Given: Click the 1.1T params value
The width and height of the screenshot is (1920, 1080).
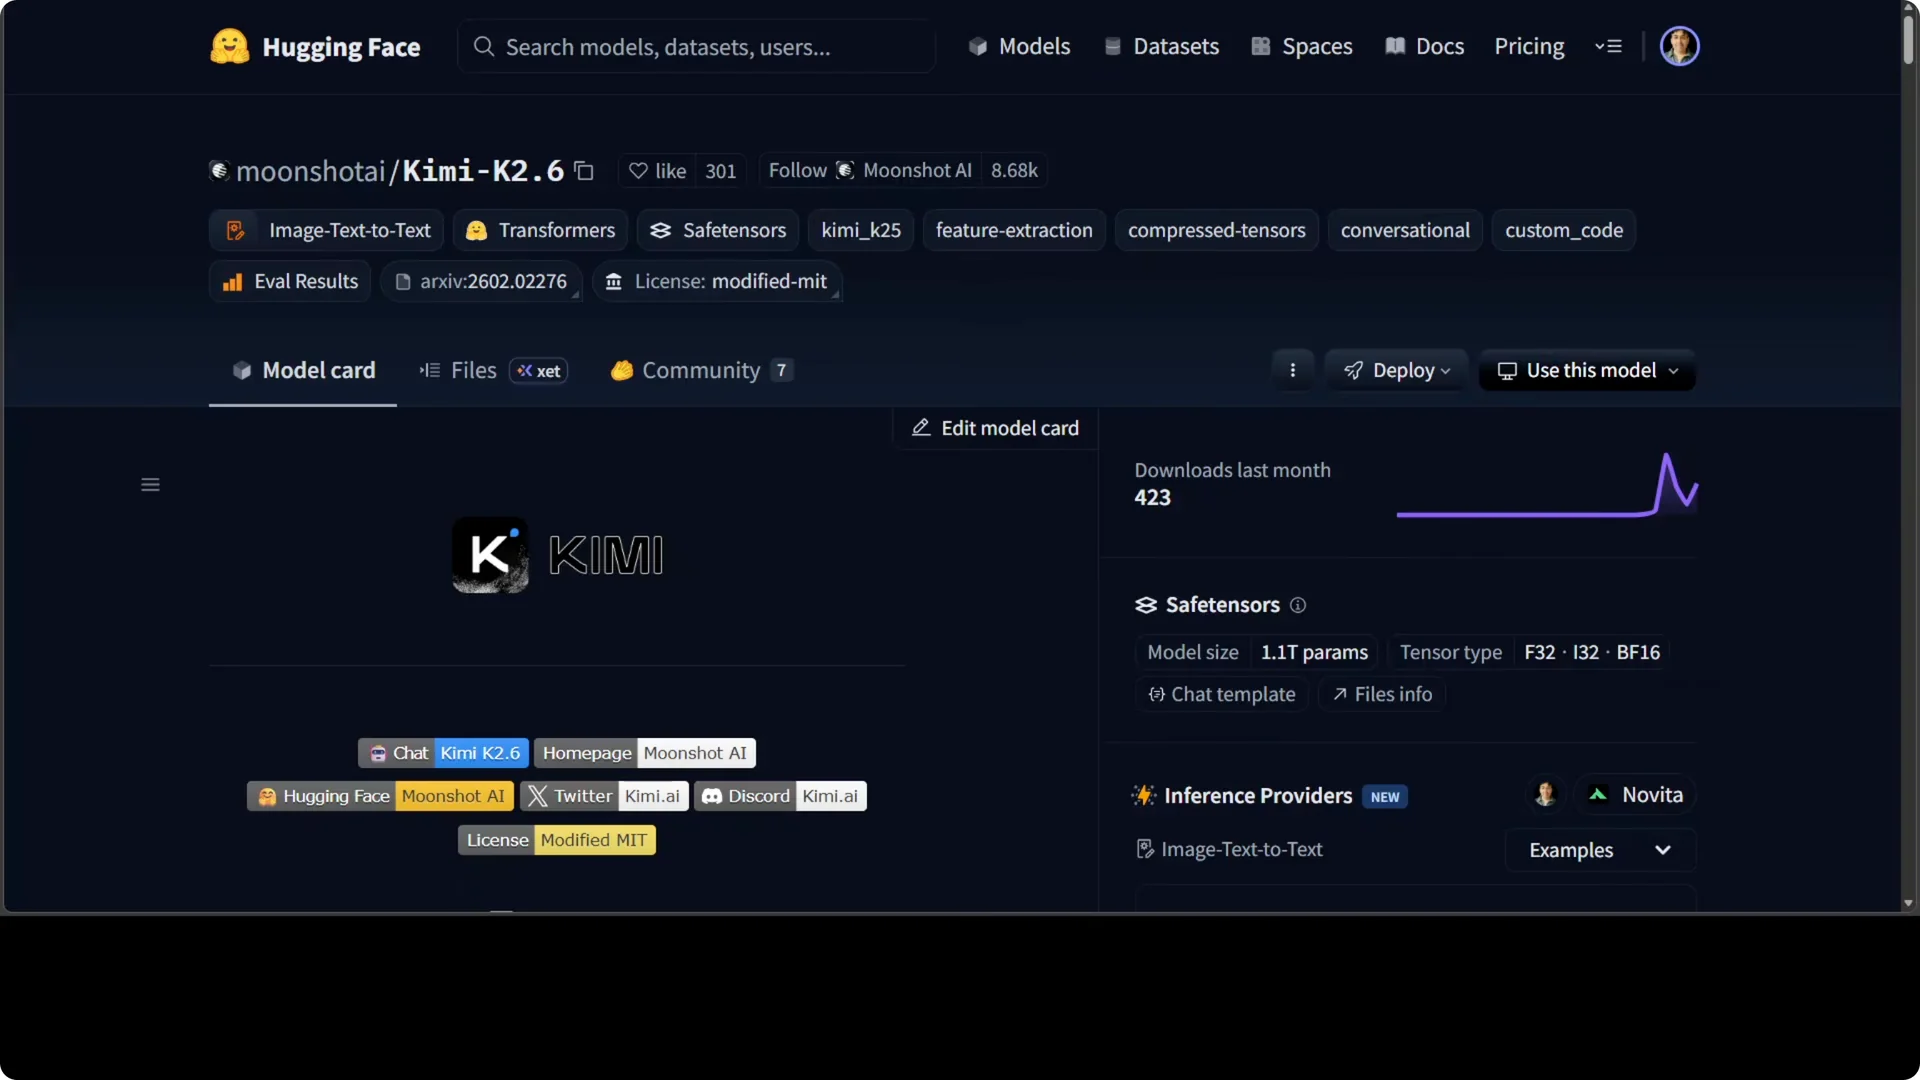Looking at the screenshot, I should click(x=1314, y=652).
